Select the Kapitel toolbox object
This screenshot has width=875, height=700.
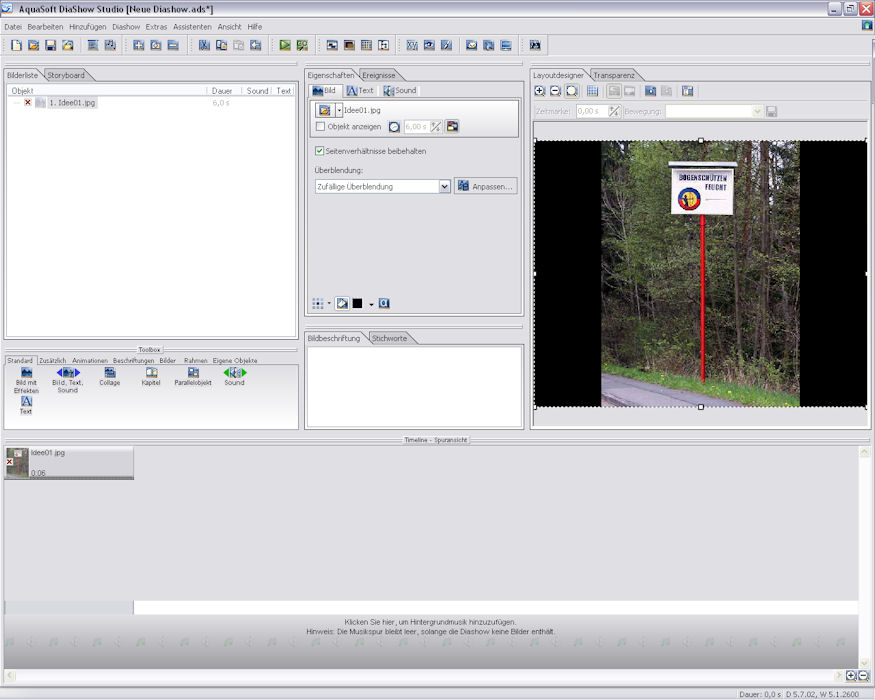tap(151, 374)
